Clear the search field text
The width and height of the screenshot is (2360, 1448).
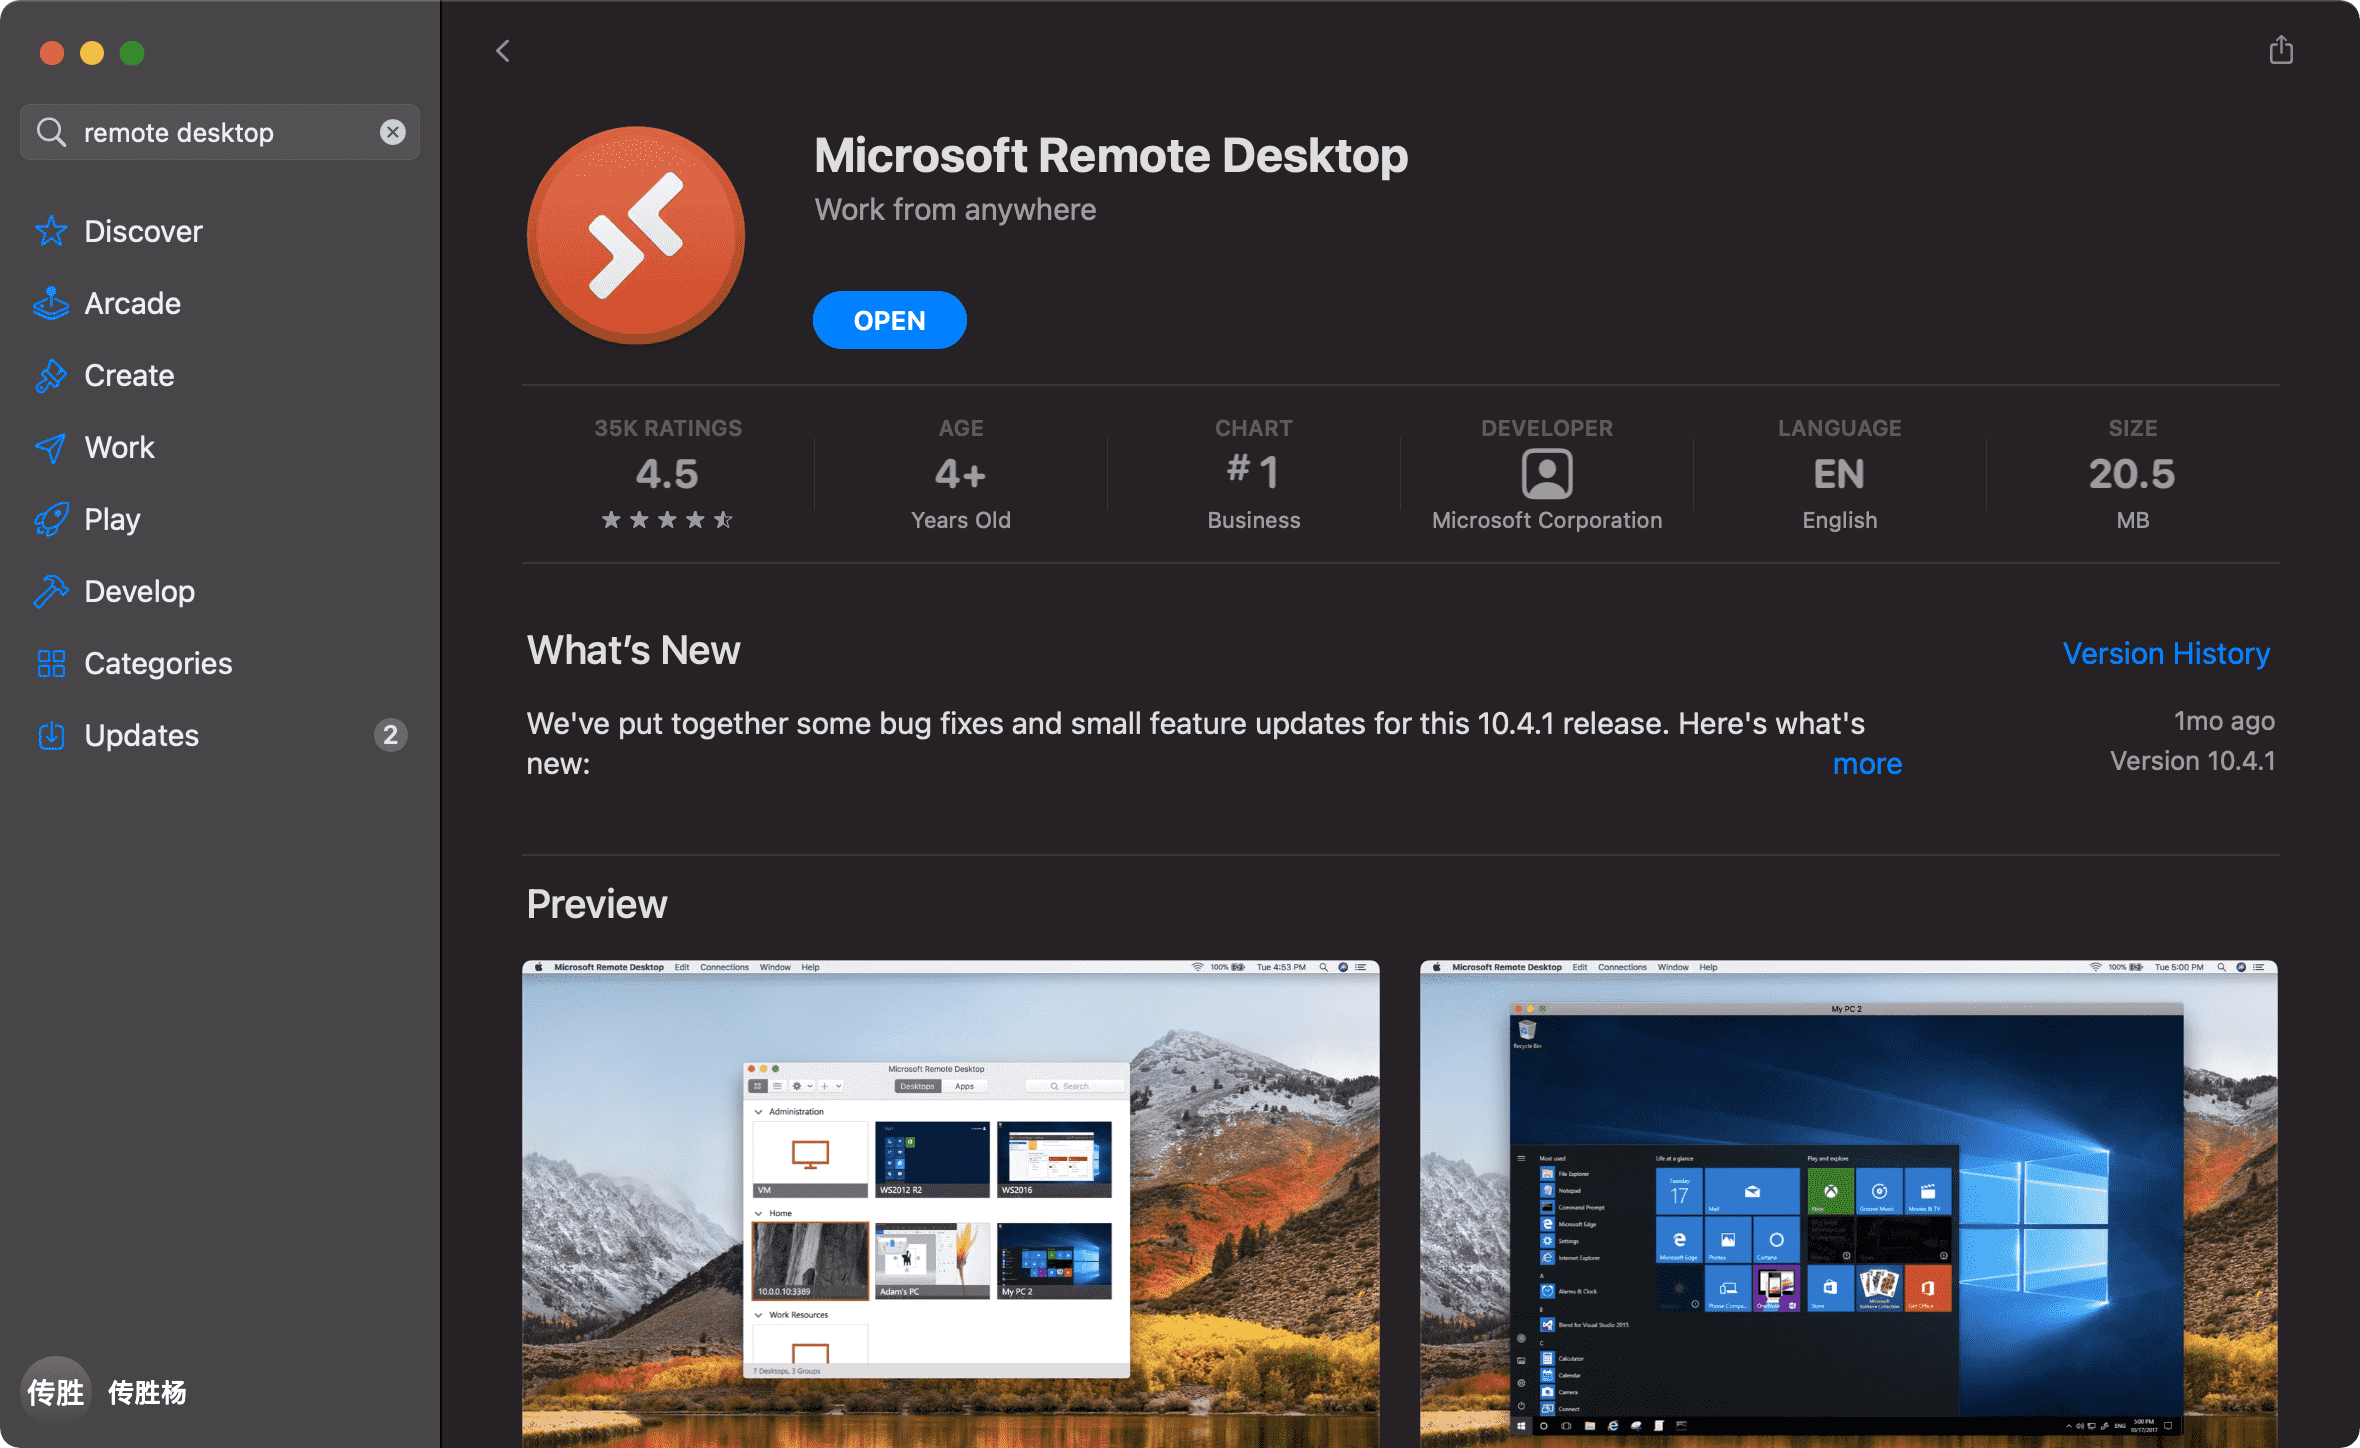pos(393,132)
